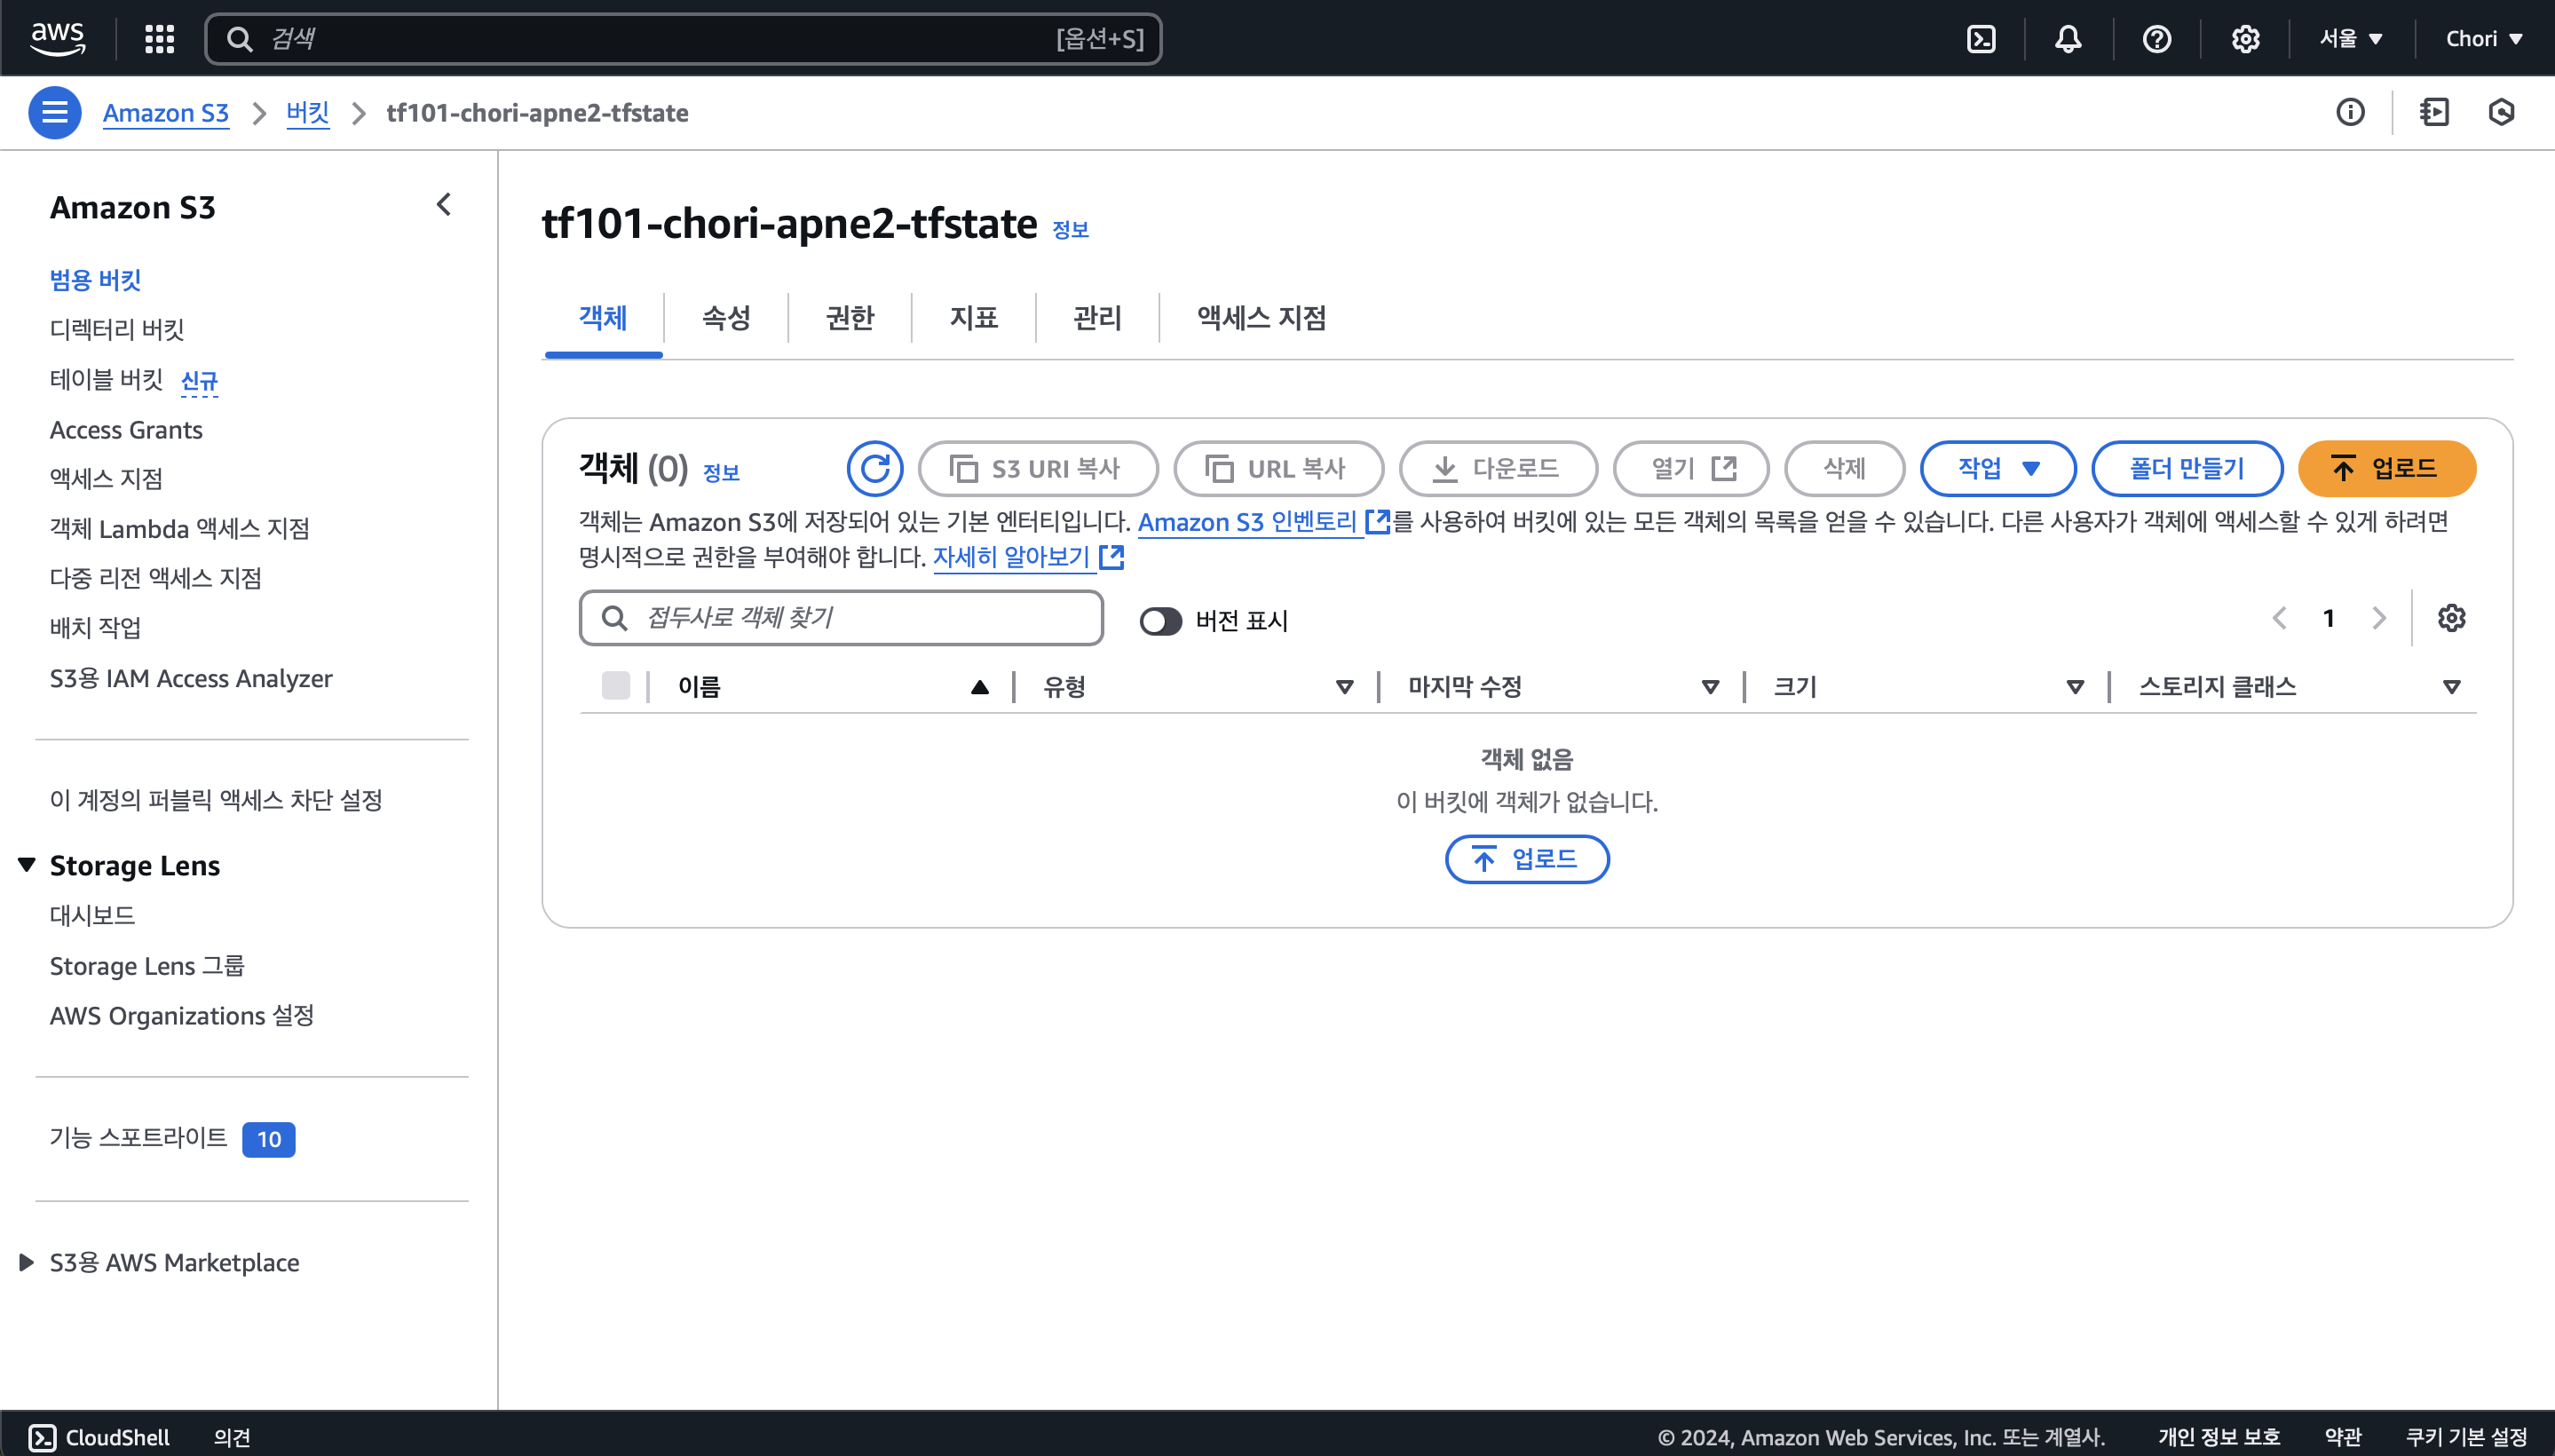The width and height of the screenshot is (2555, 1456).
Task: Open the notifications bell
Action: pos(2068,39)
